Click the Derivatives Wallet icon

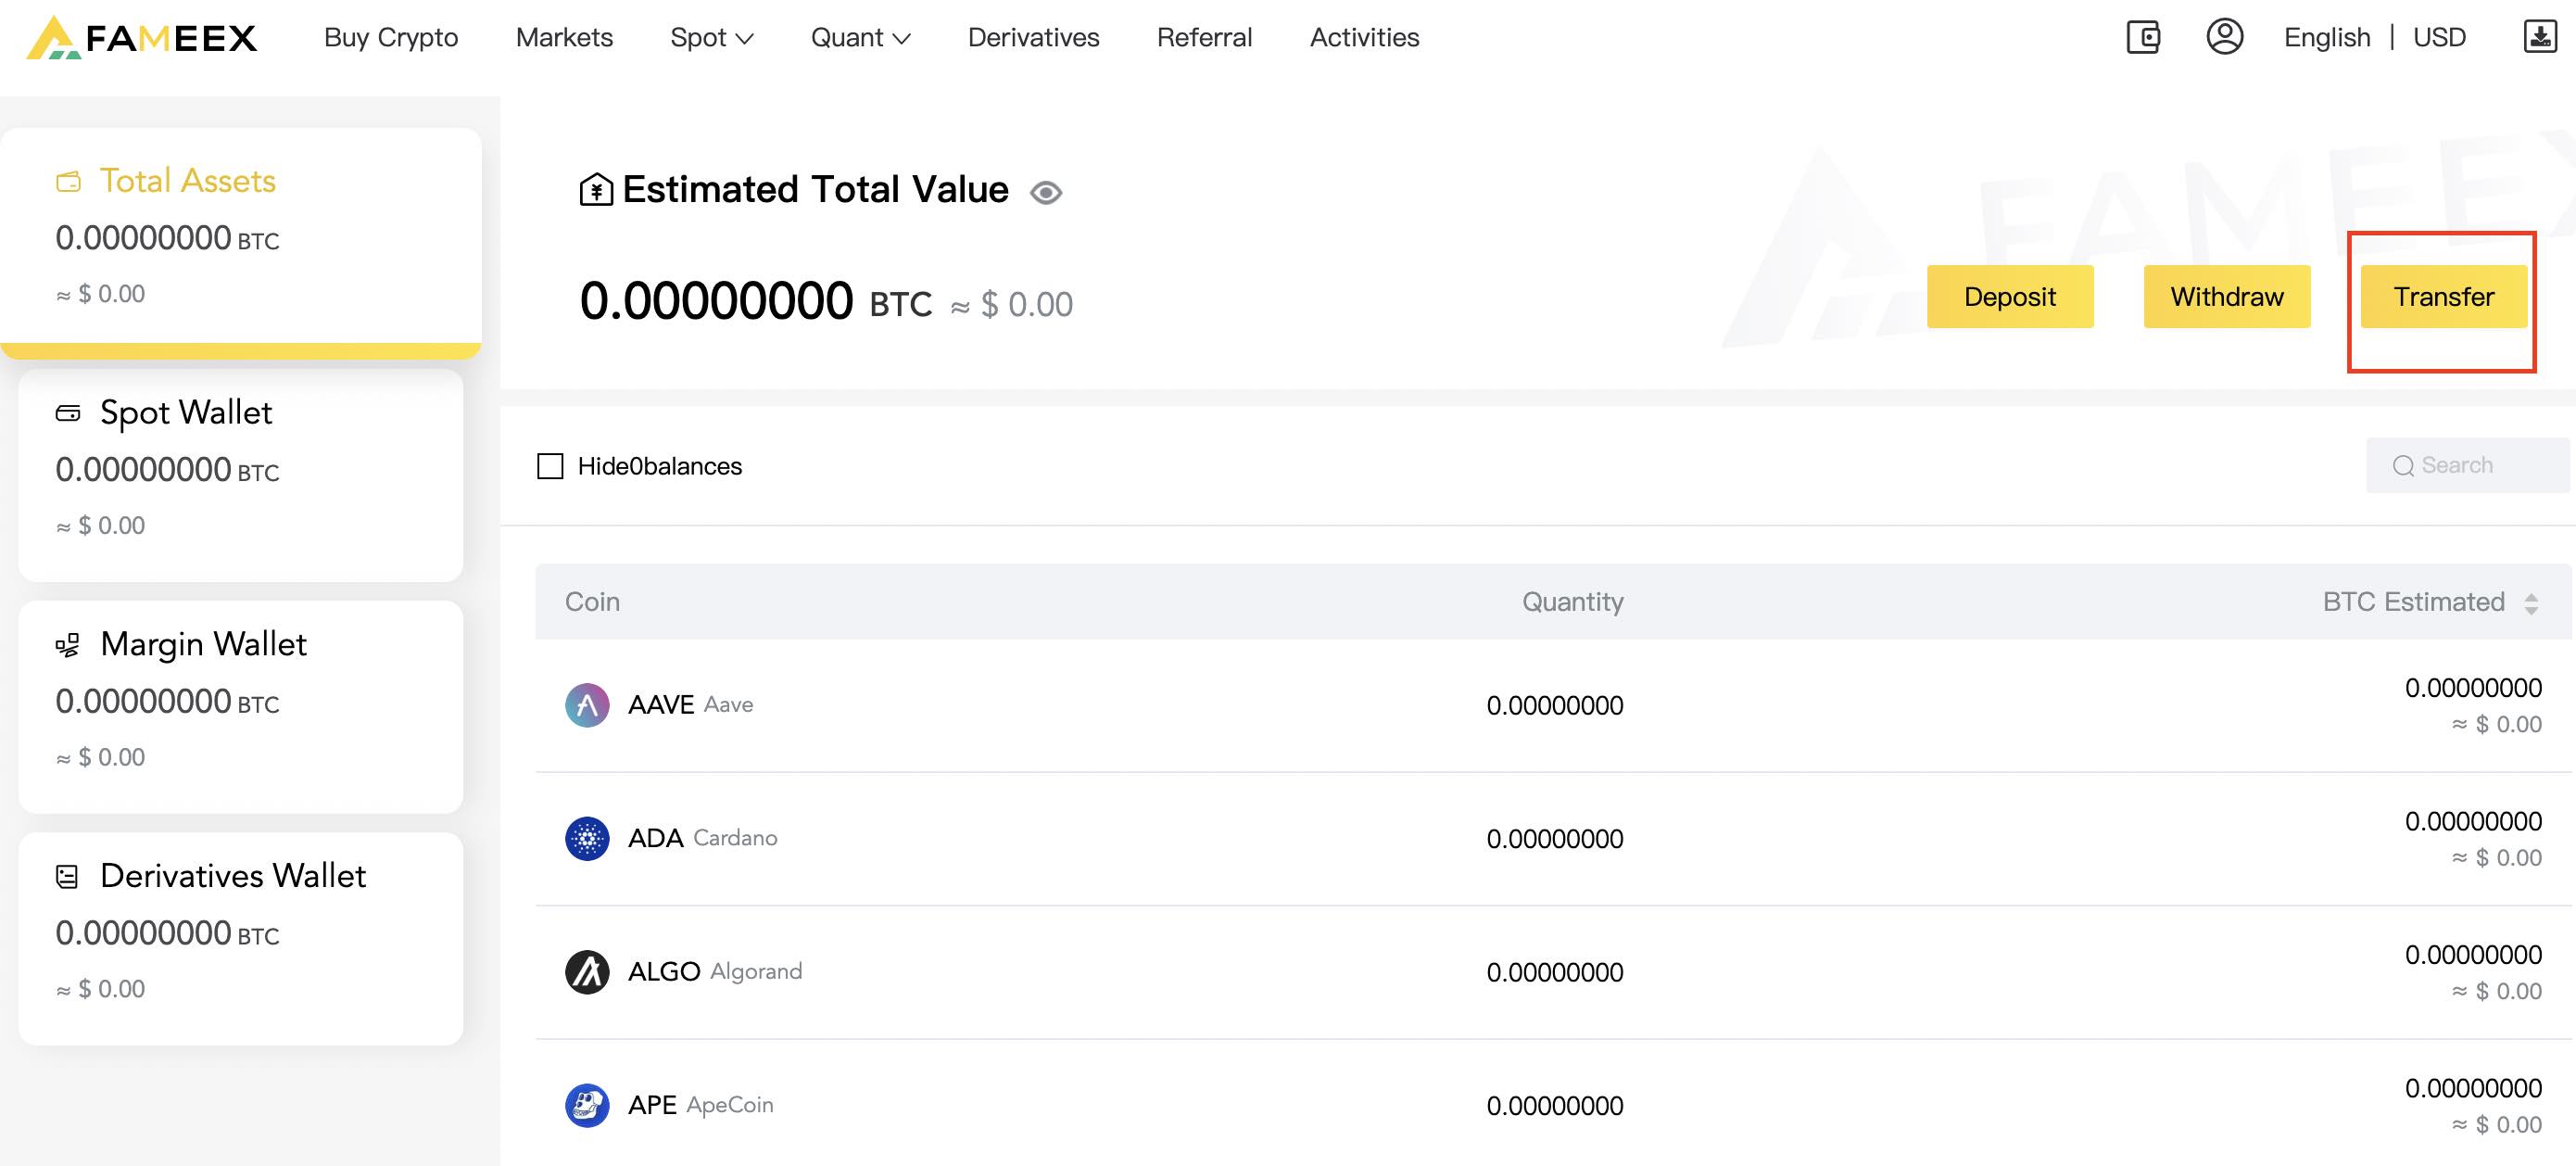tap(67, 877)
